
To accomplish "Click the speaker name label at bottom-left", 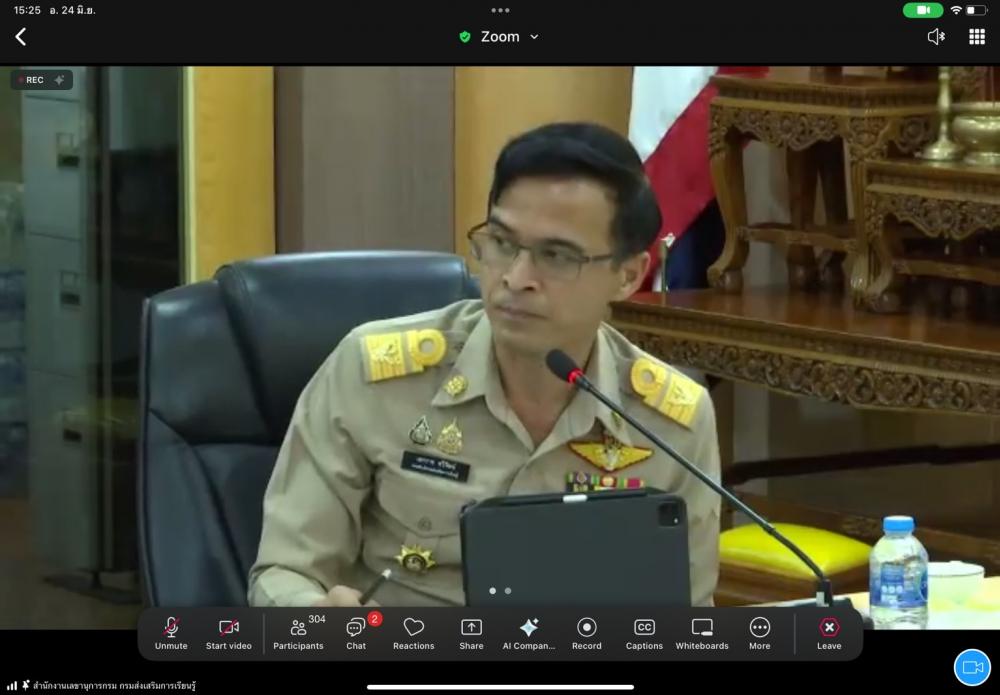I will click(x=114, y=686).
